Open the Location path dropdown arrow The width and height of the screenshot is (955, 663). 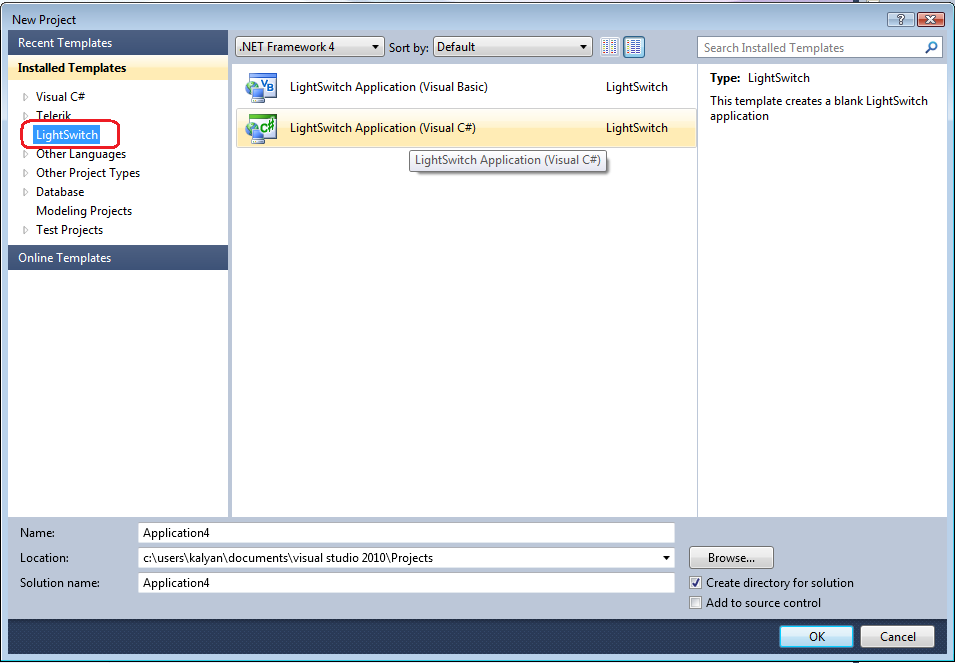coord(666,558)
